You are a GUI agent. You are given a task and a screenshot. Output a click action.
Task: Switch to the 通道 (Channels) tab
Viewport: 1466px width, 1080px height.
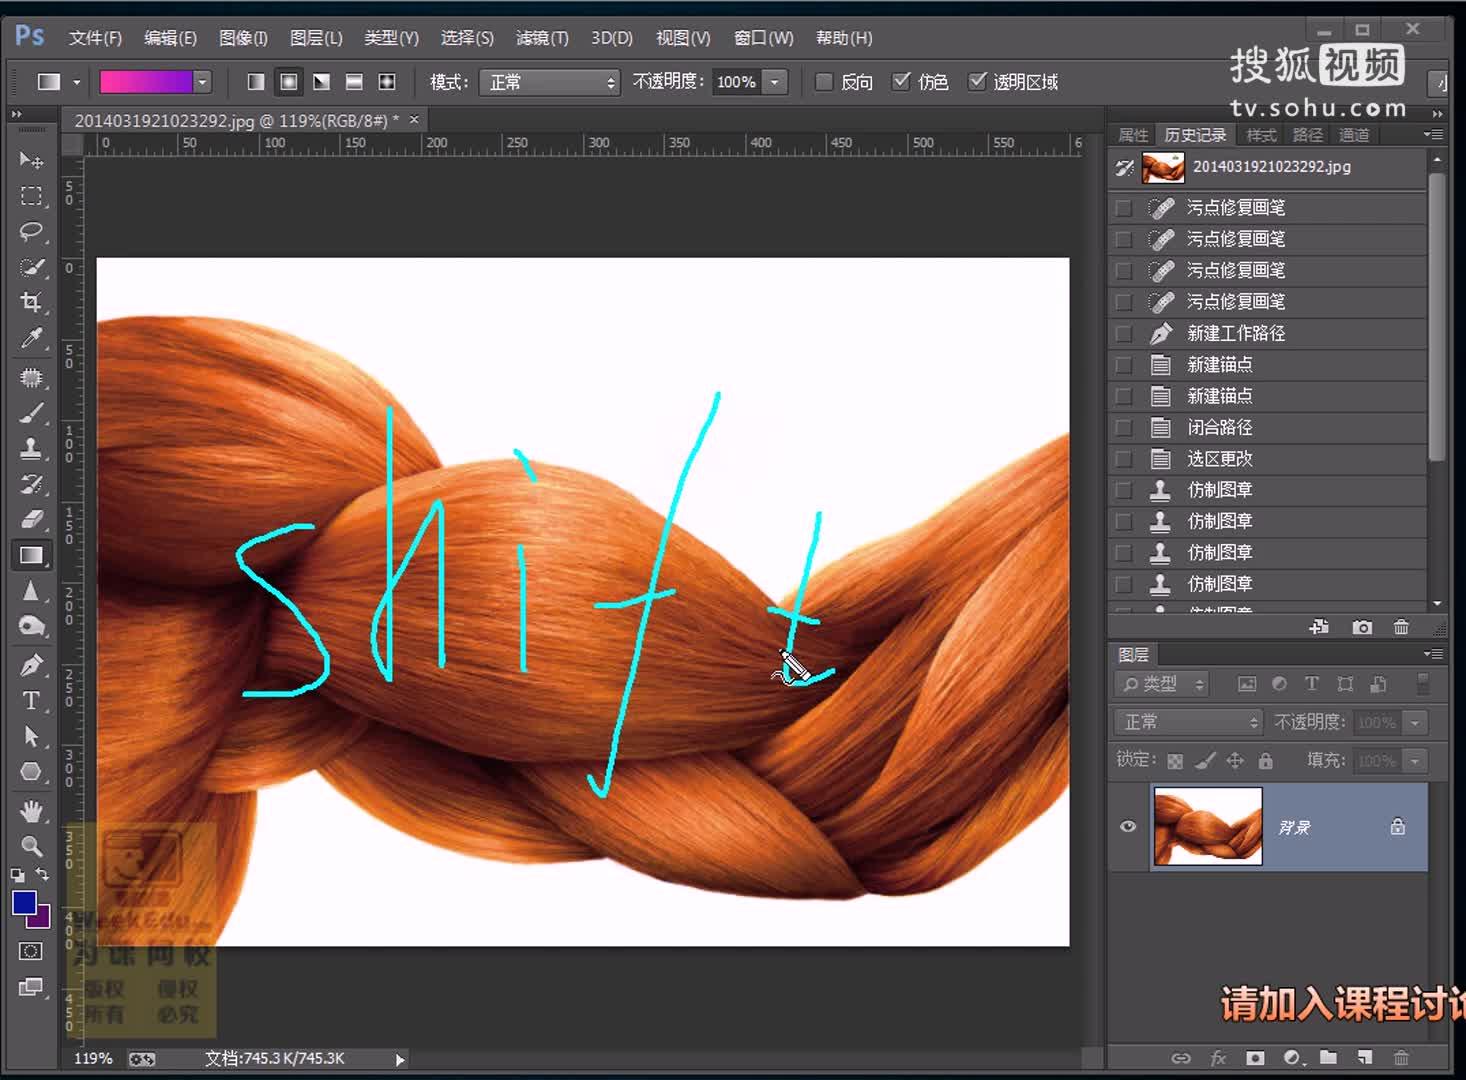[1353, 135]
